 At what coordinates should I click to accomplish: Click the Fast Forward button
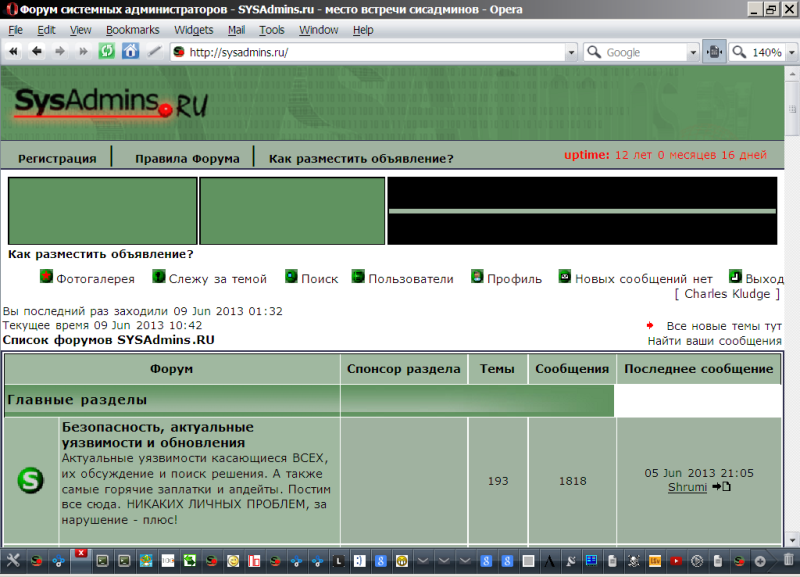pyautogui.click(x=83, y=52)
